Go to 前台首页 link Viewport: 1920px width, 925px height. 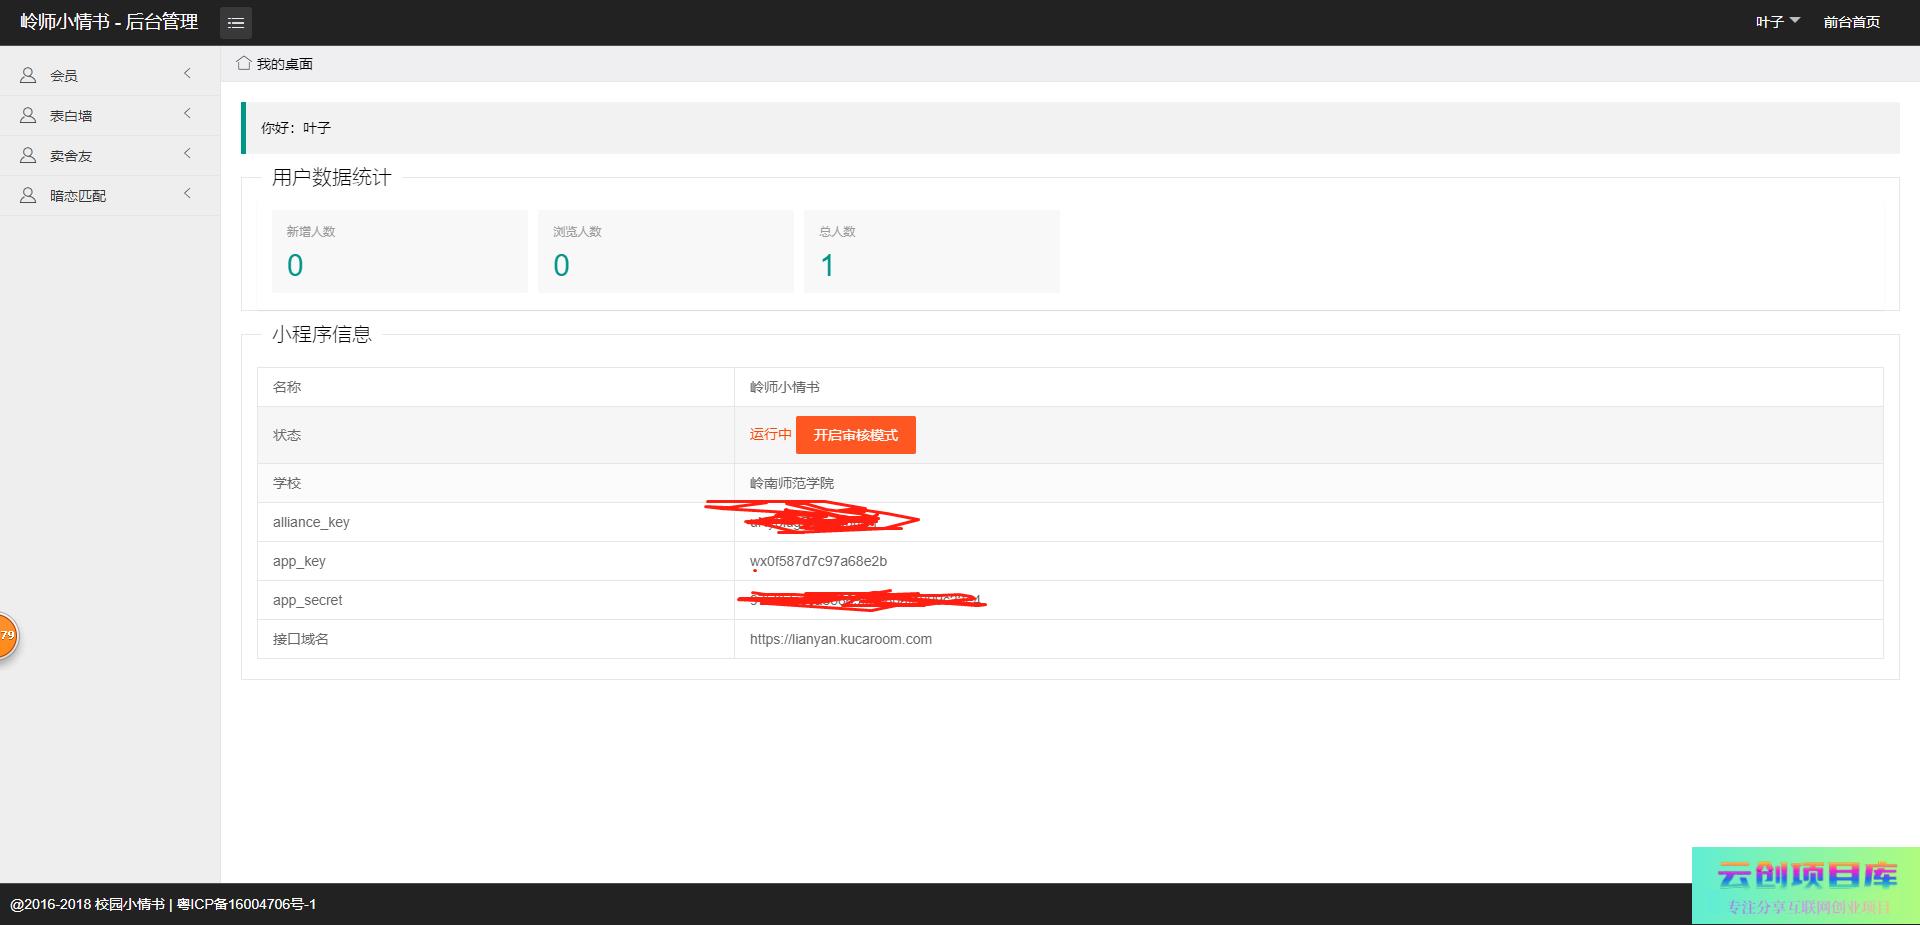click(x=1851, y=22)
